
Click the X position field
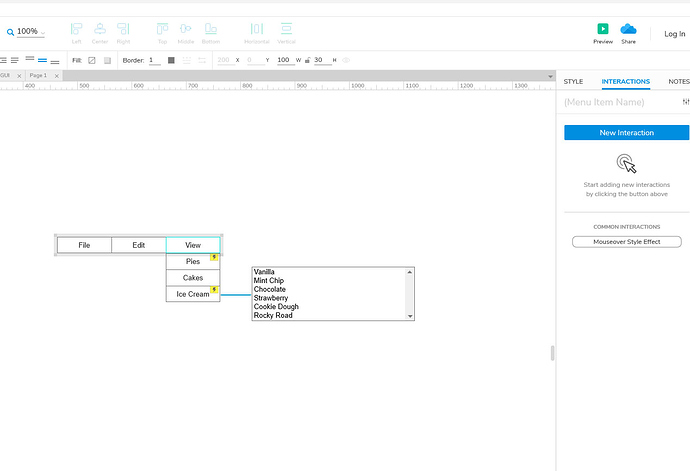click(224, 60)
